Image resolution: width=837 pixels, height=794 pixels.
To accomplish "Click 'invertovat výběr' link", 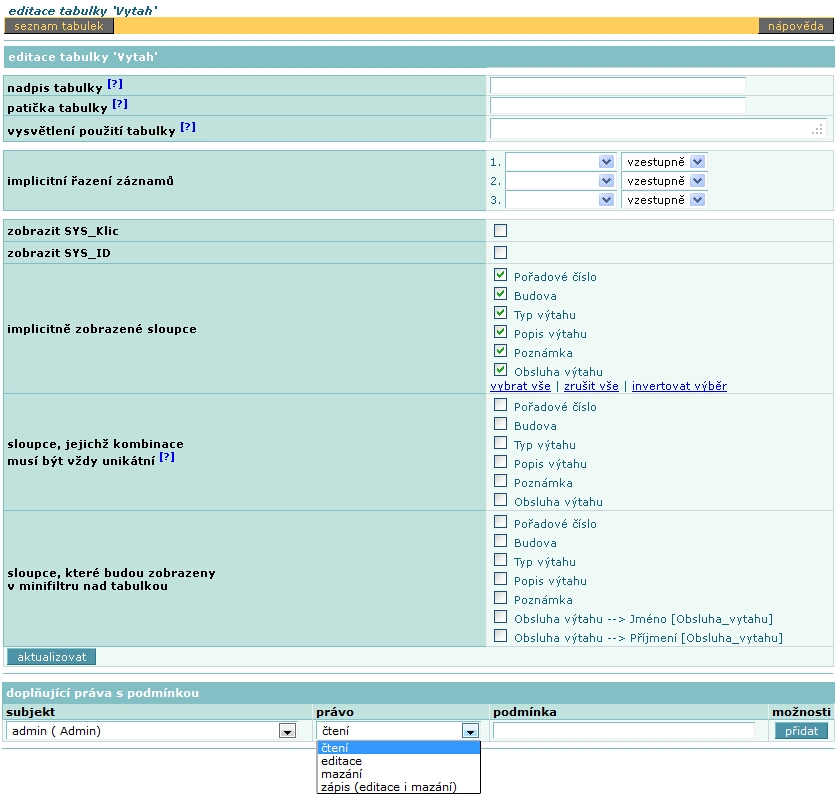I will [x=679, y=386].
